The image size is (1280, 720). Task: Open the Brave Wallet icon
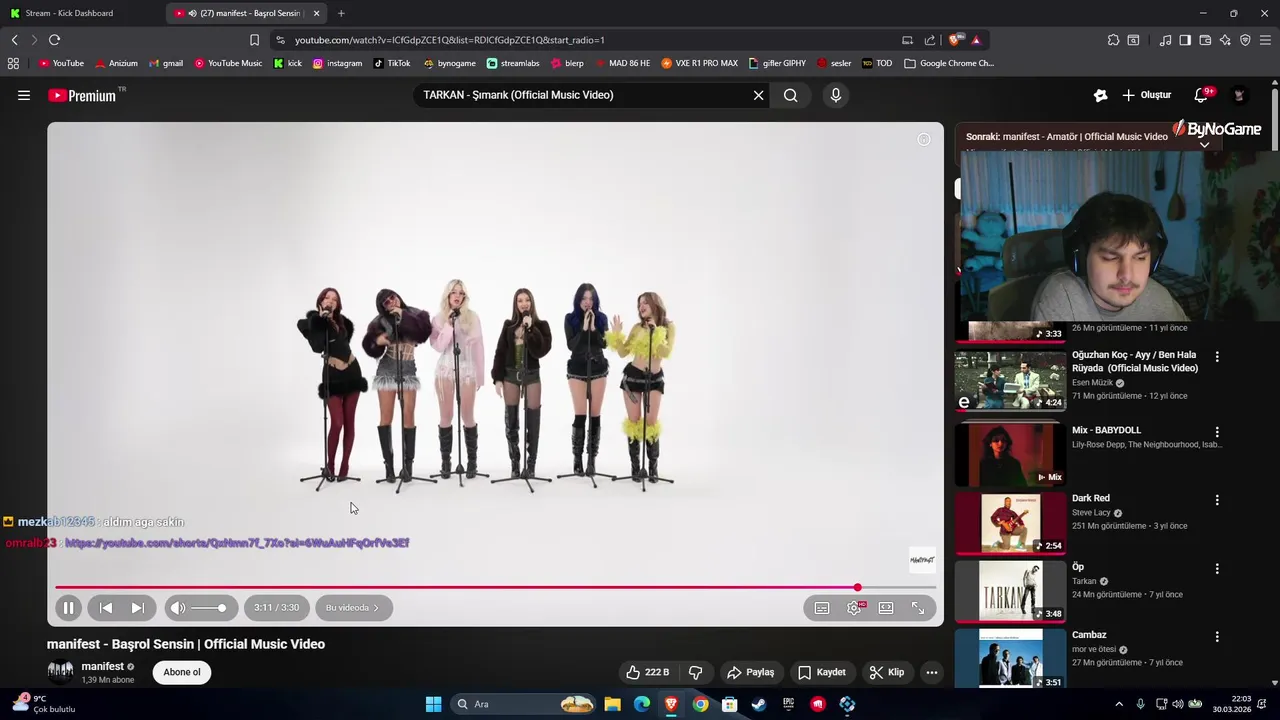click(x=1205, y=40)
